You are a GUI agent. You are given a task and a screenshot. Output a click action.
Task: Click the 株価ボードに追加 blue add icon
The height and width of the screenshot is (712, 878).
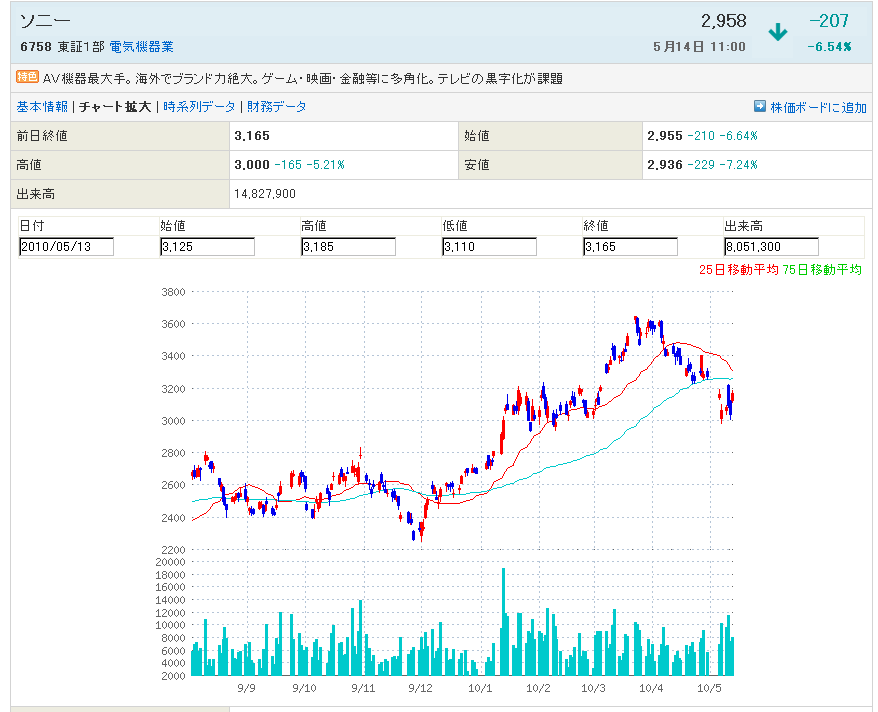click(760, 107)
